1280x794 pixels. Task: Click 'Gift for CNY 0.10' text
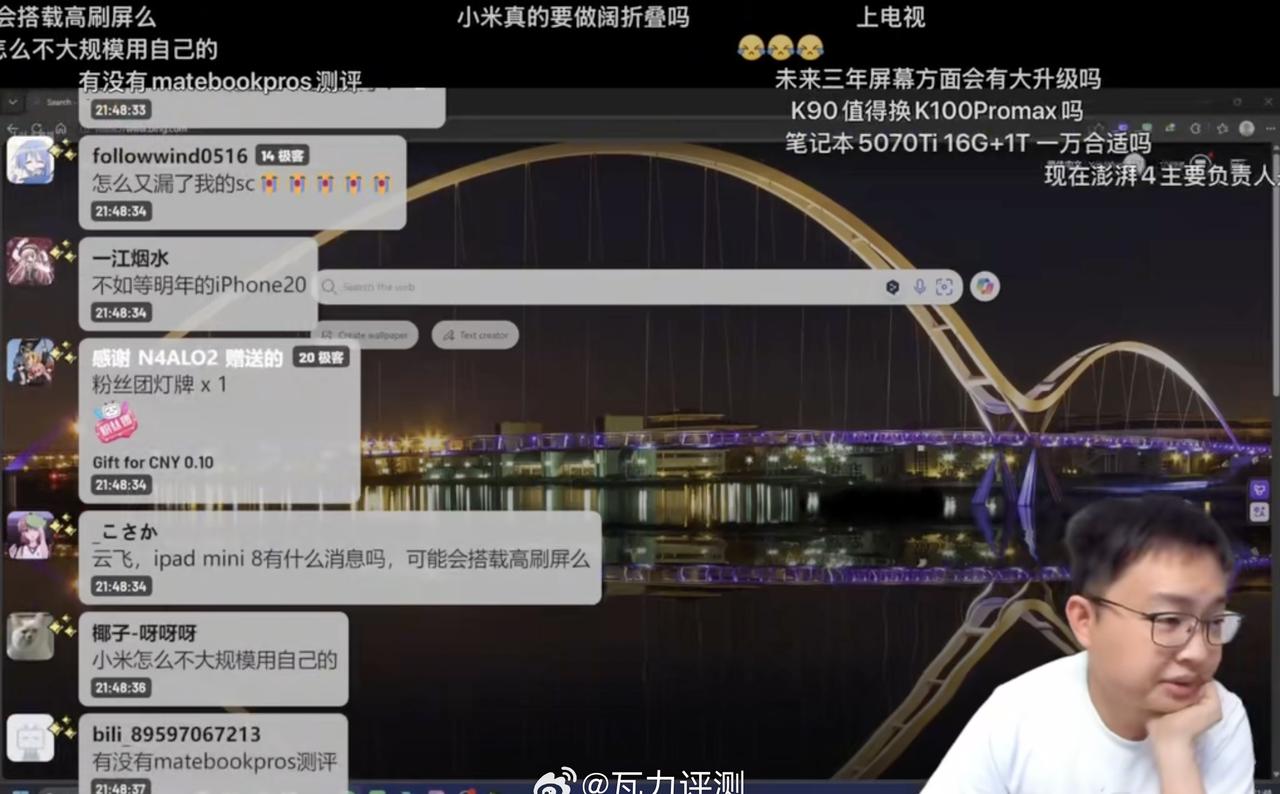(x=153, y=463)
